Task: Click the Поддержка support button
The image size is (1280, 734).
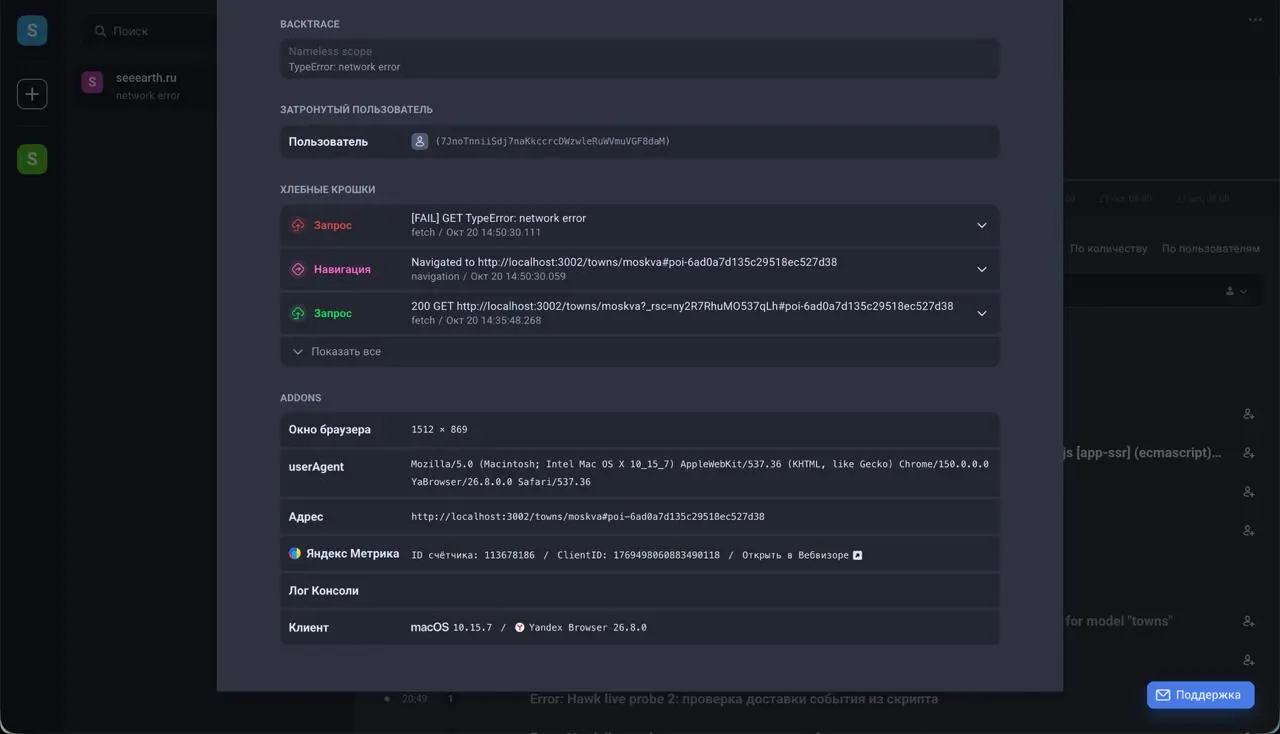Action: click(x=1200, y=695)
